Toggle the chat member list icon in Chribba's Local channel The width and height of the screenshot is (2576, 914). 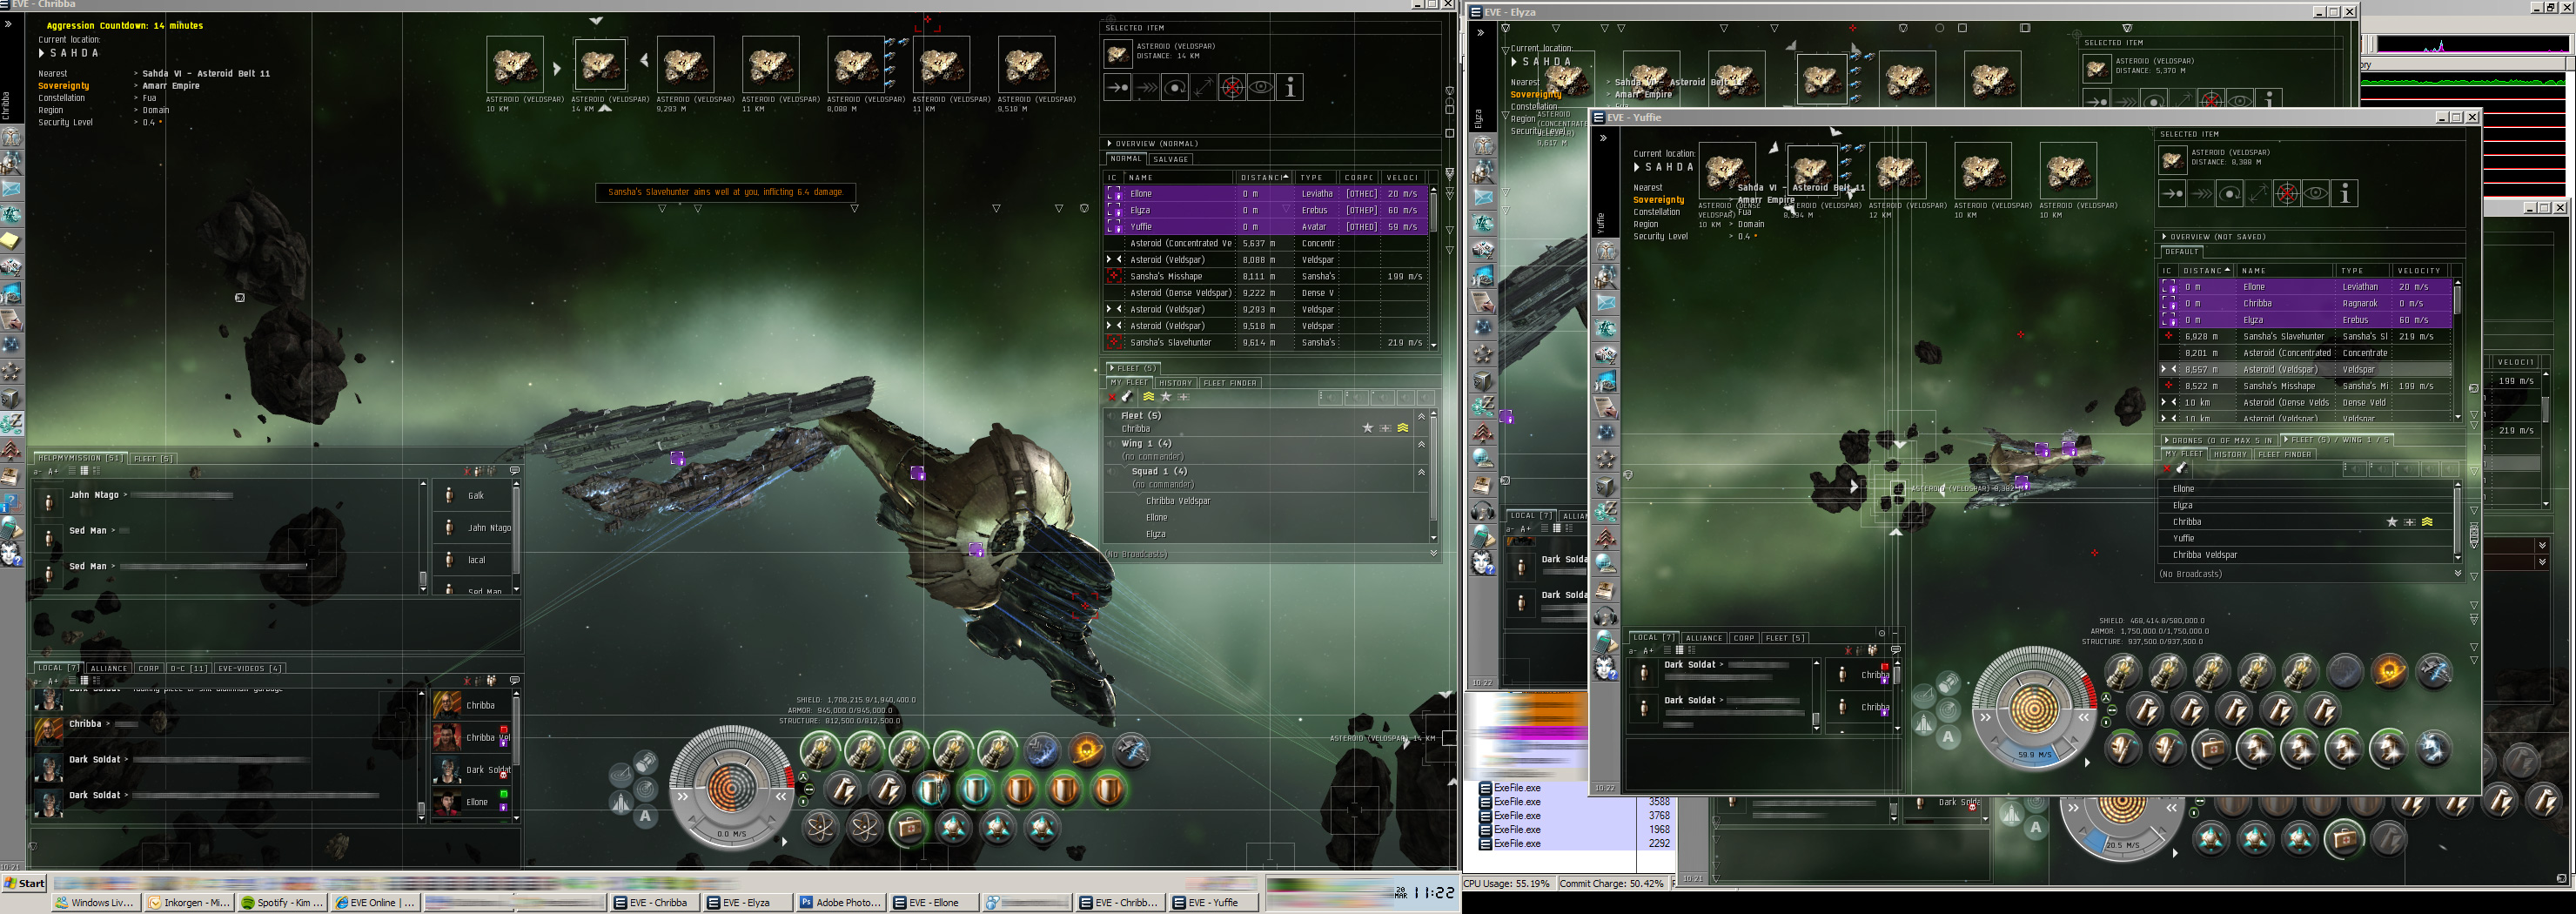[491, 680]
